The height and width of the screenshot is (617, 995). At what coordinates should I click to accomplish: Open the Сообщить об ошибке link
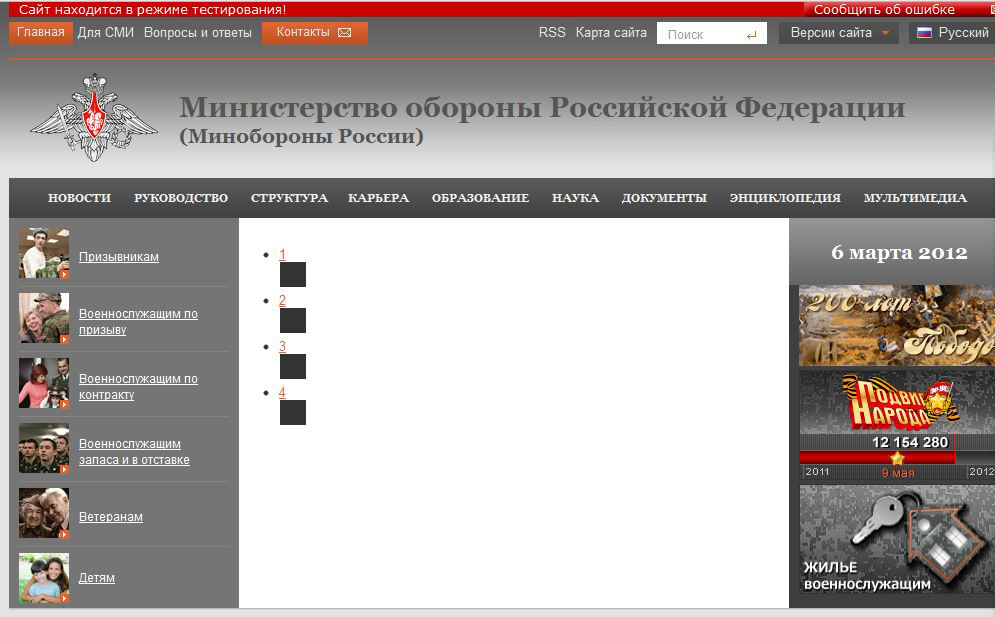pos(884,10)
